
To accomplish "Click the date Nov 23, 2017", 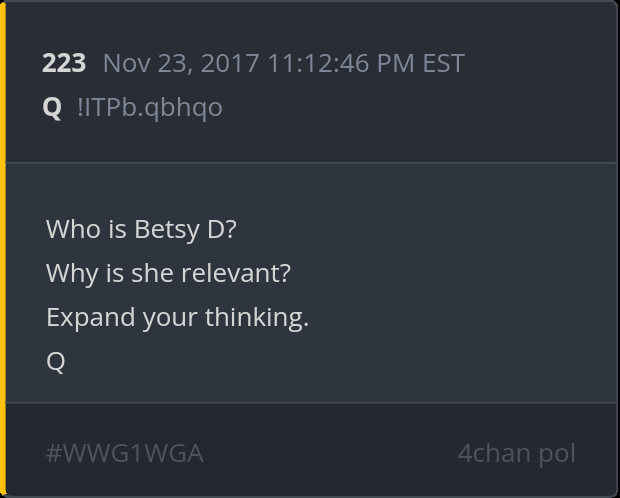I will coord(180,63).
